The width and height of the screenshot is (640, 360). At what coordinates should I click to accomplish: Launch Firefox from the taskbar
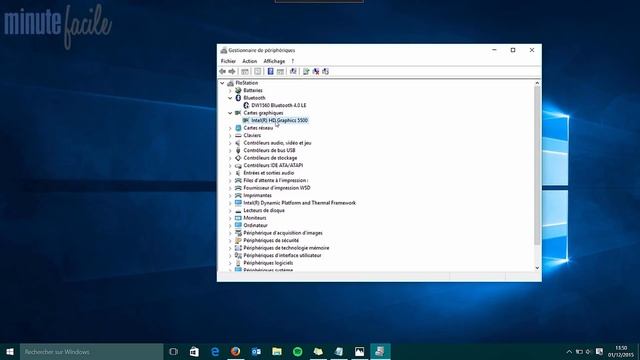(x=236, y=351)
